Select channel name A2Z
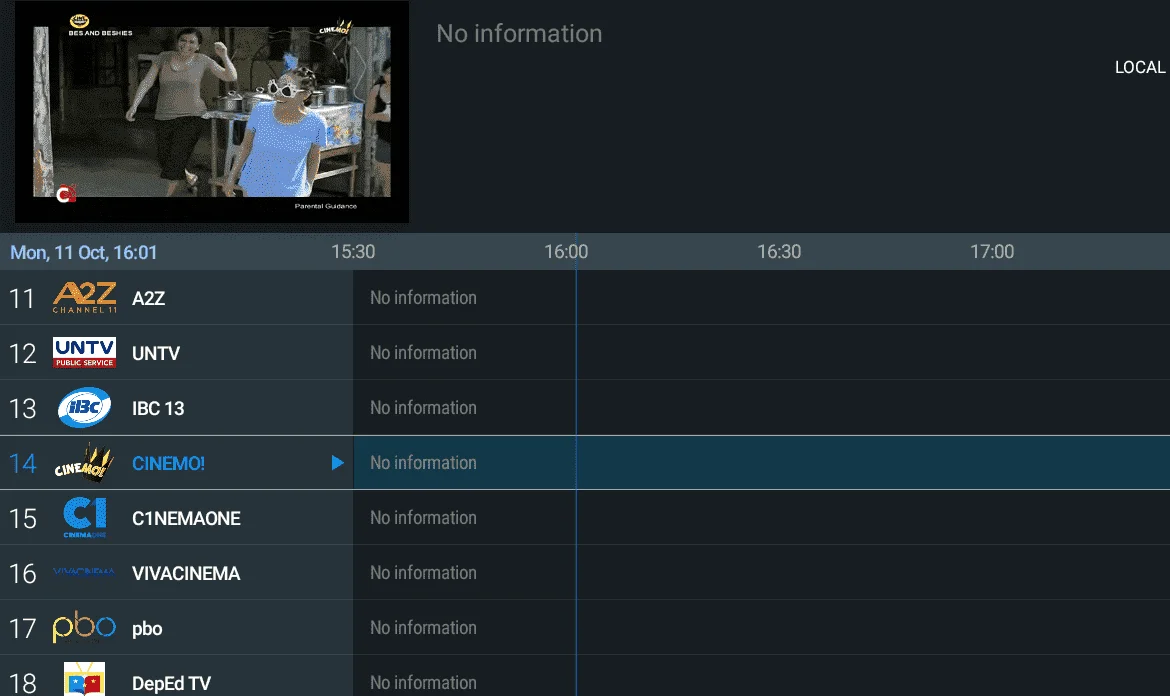Screen dimensions: 1170x696 pos(148,298)
